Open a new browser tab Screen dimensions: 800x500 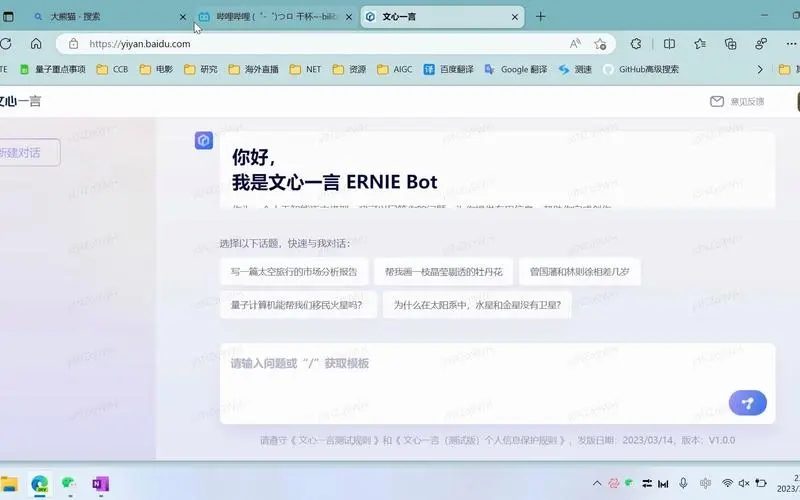(541, 17)
